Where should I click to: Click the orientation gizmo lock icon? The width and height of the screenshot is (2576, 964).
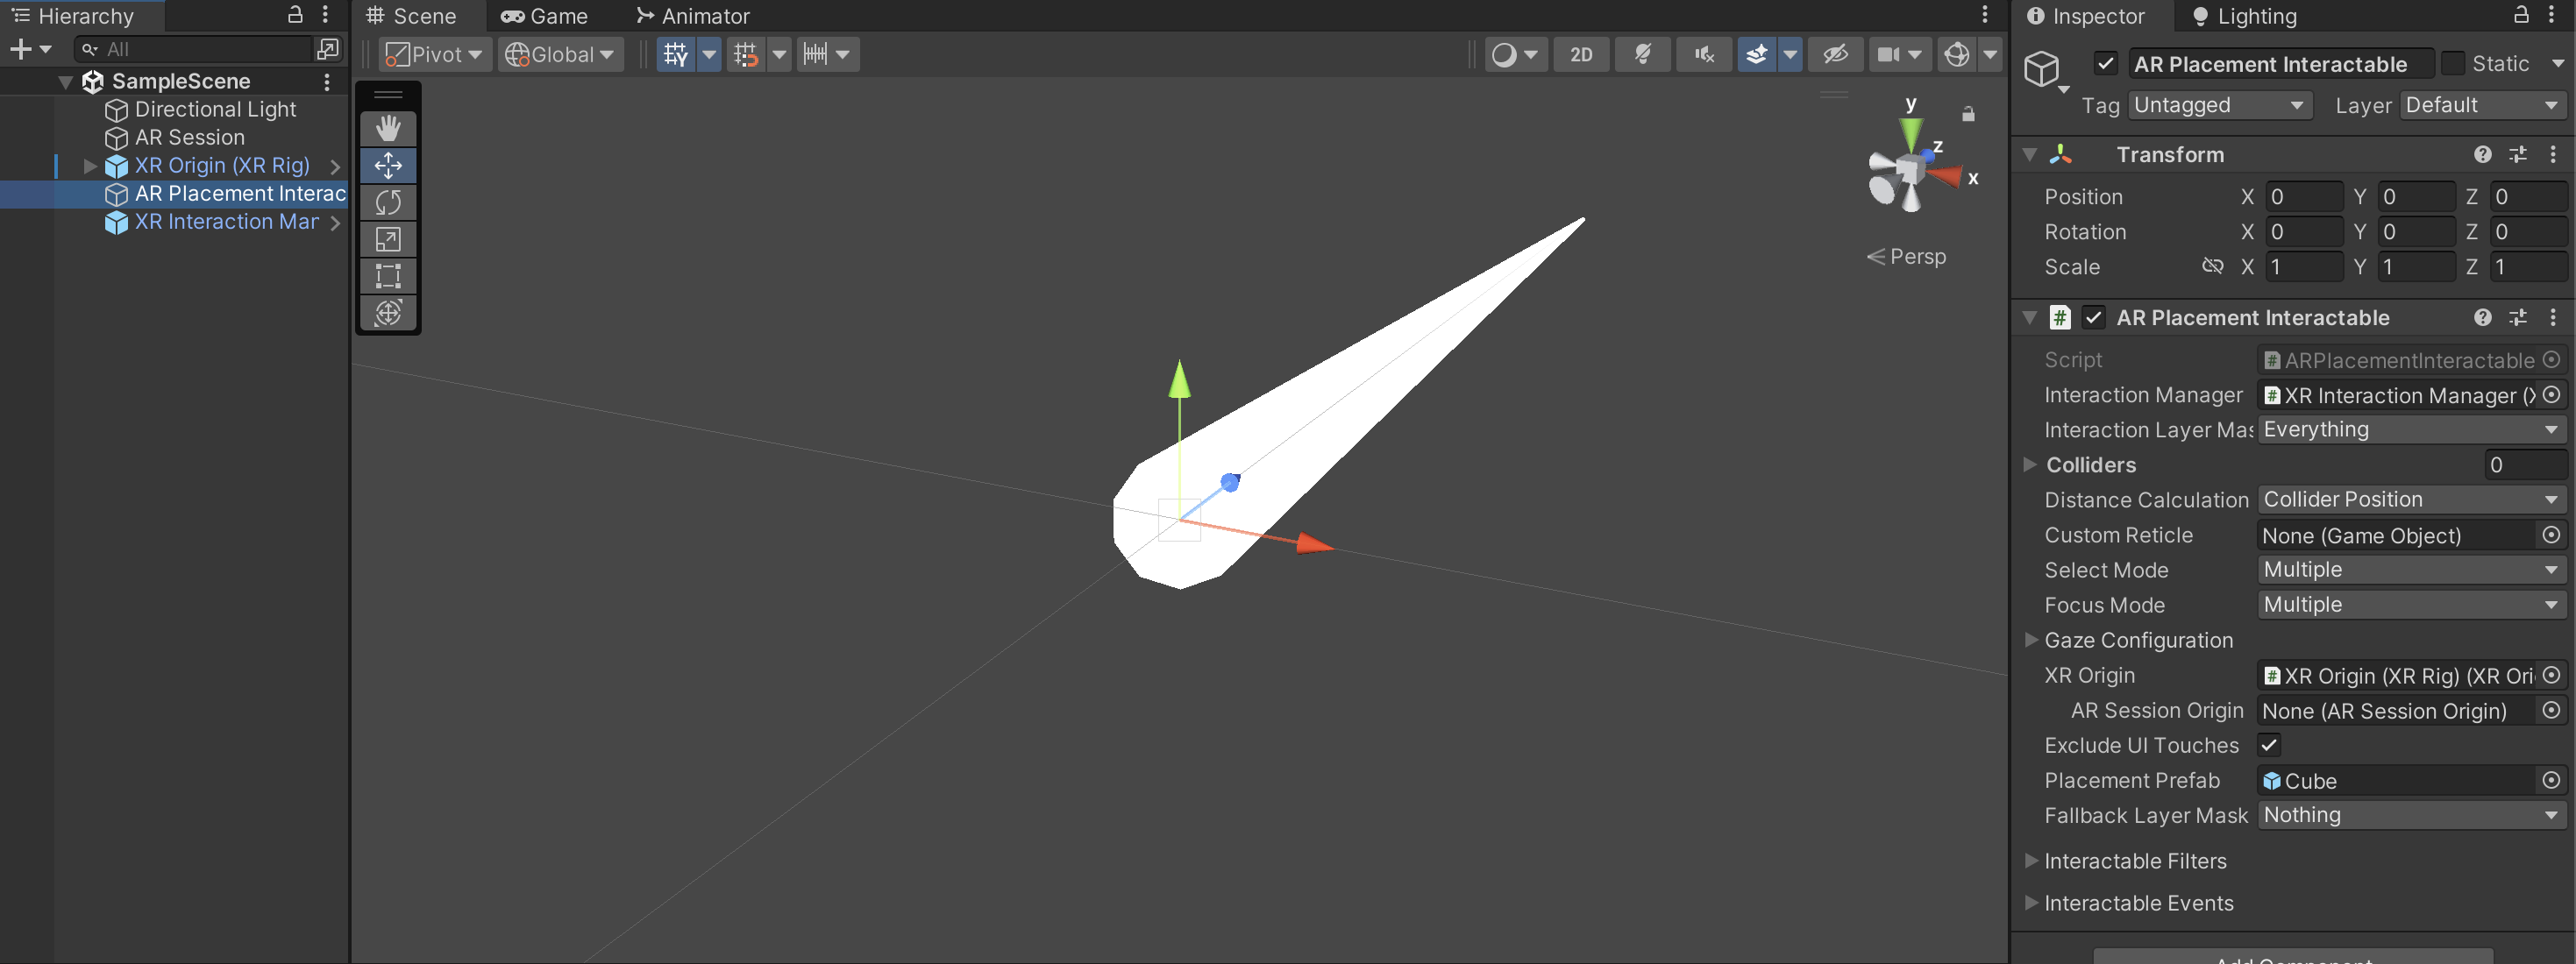pyautogui.click(x=1967, y=114)
